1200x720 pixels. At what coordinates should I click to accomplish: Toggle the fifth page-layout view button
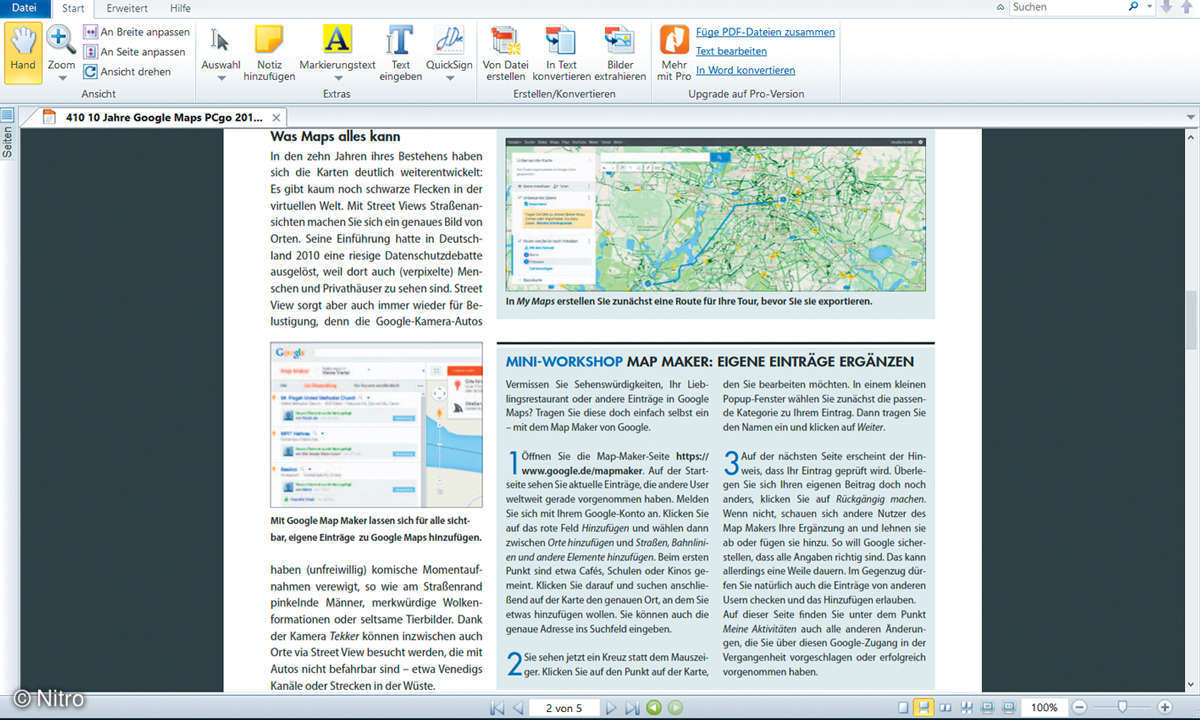click(x=987, y=707)
